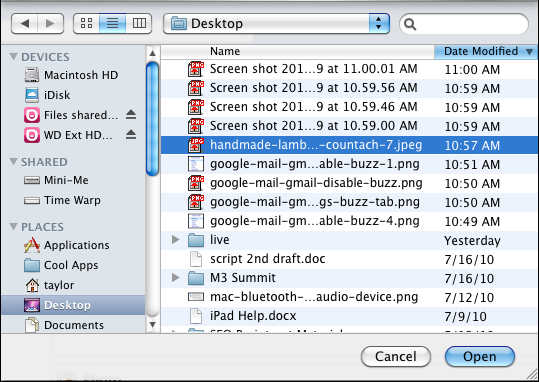Image resolution: width=539 pixels, height=382 pixels.
Task: Select google-mail-gmail-disable-buzz.png file
Action: coord(350,183)
